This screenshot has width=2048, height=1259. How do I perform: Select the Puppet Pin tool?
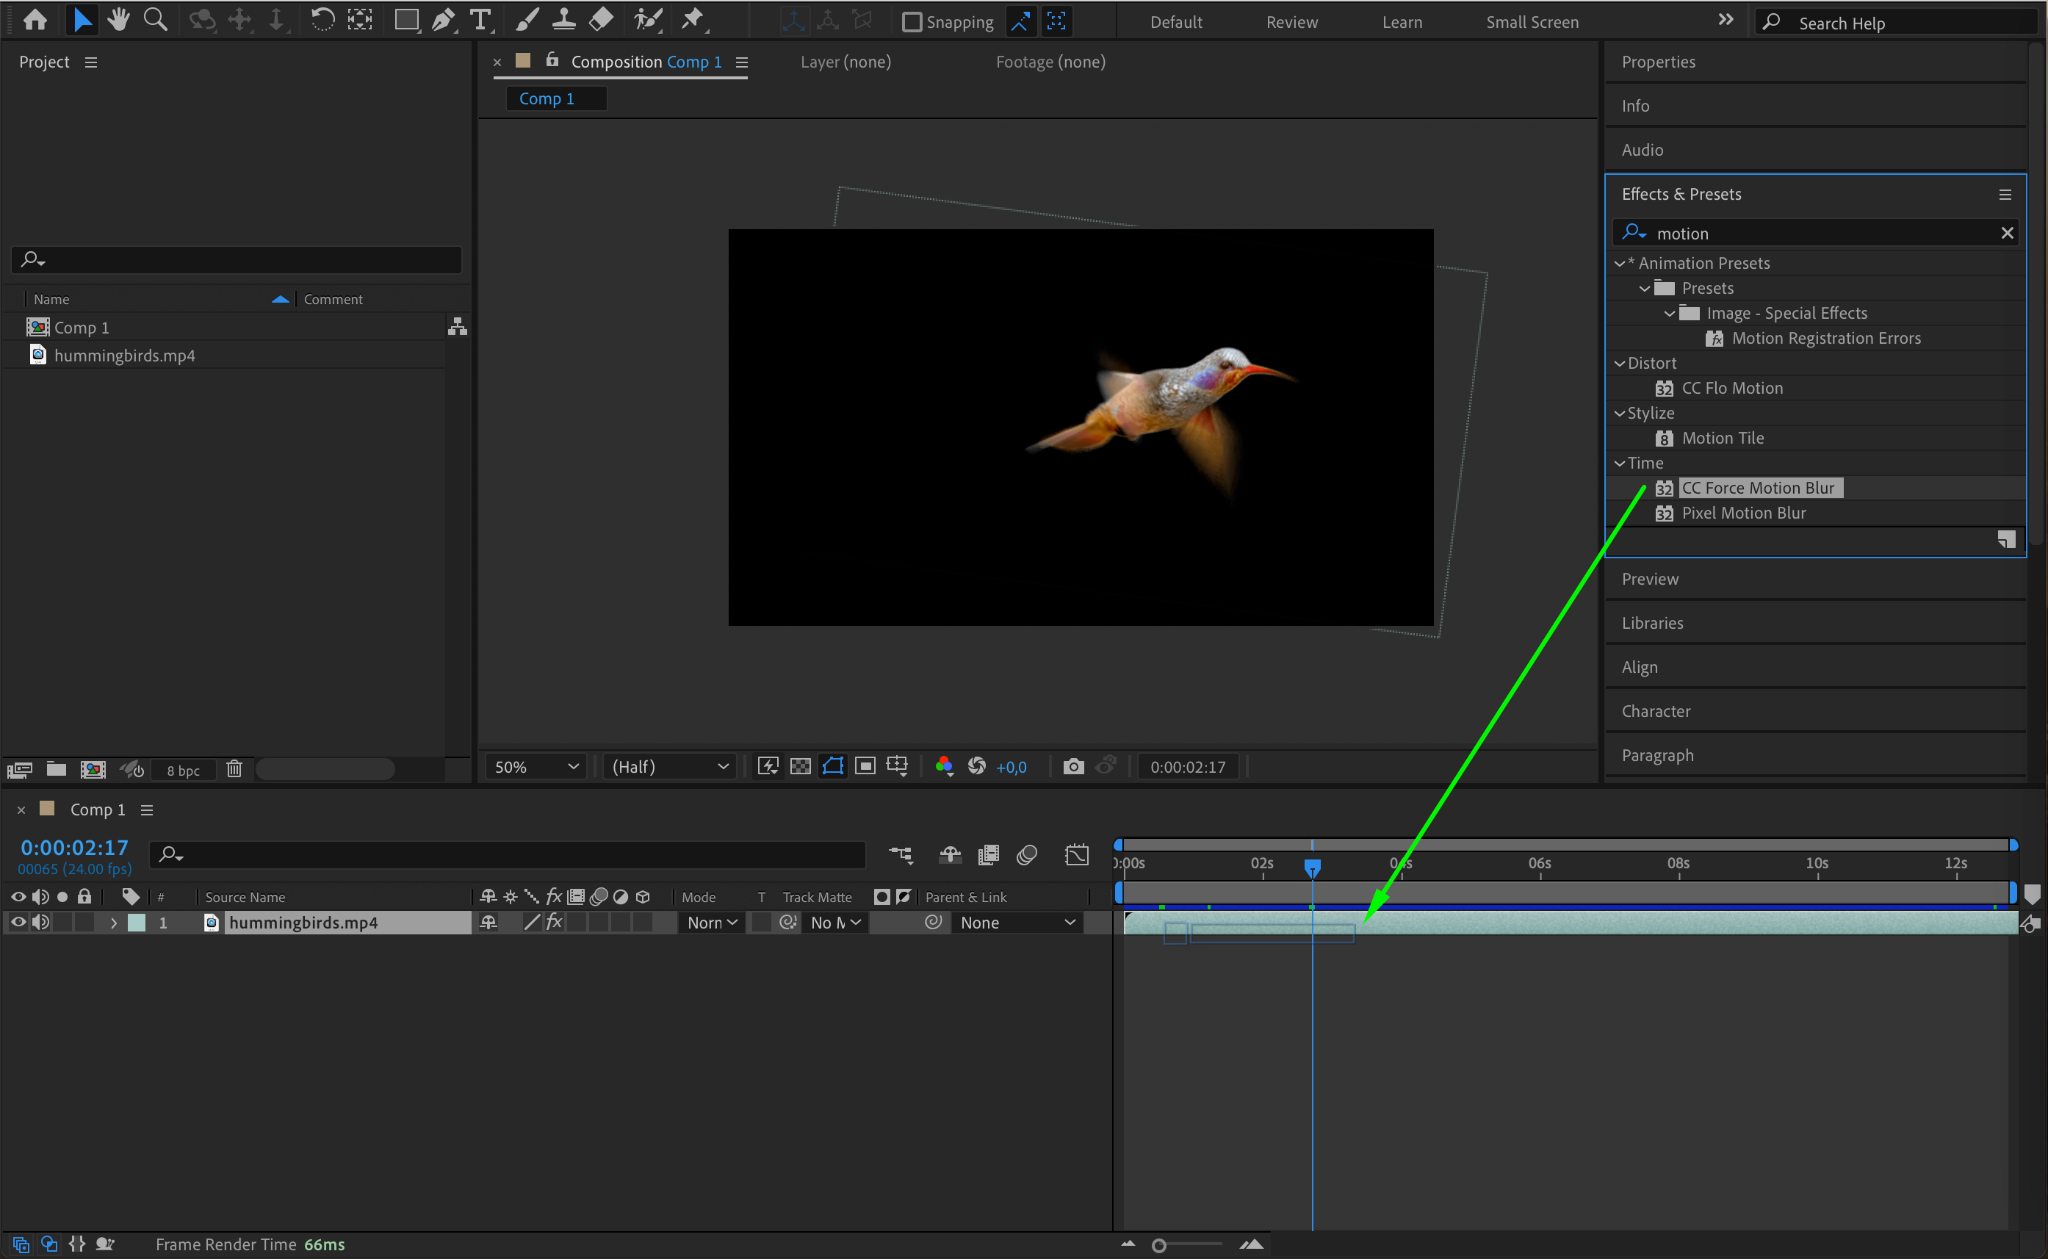coord(692,19)
